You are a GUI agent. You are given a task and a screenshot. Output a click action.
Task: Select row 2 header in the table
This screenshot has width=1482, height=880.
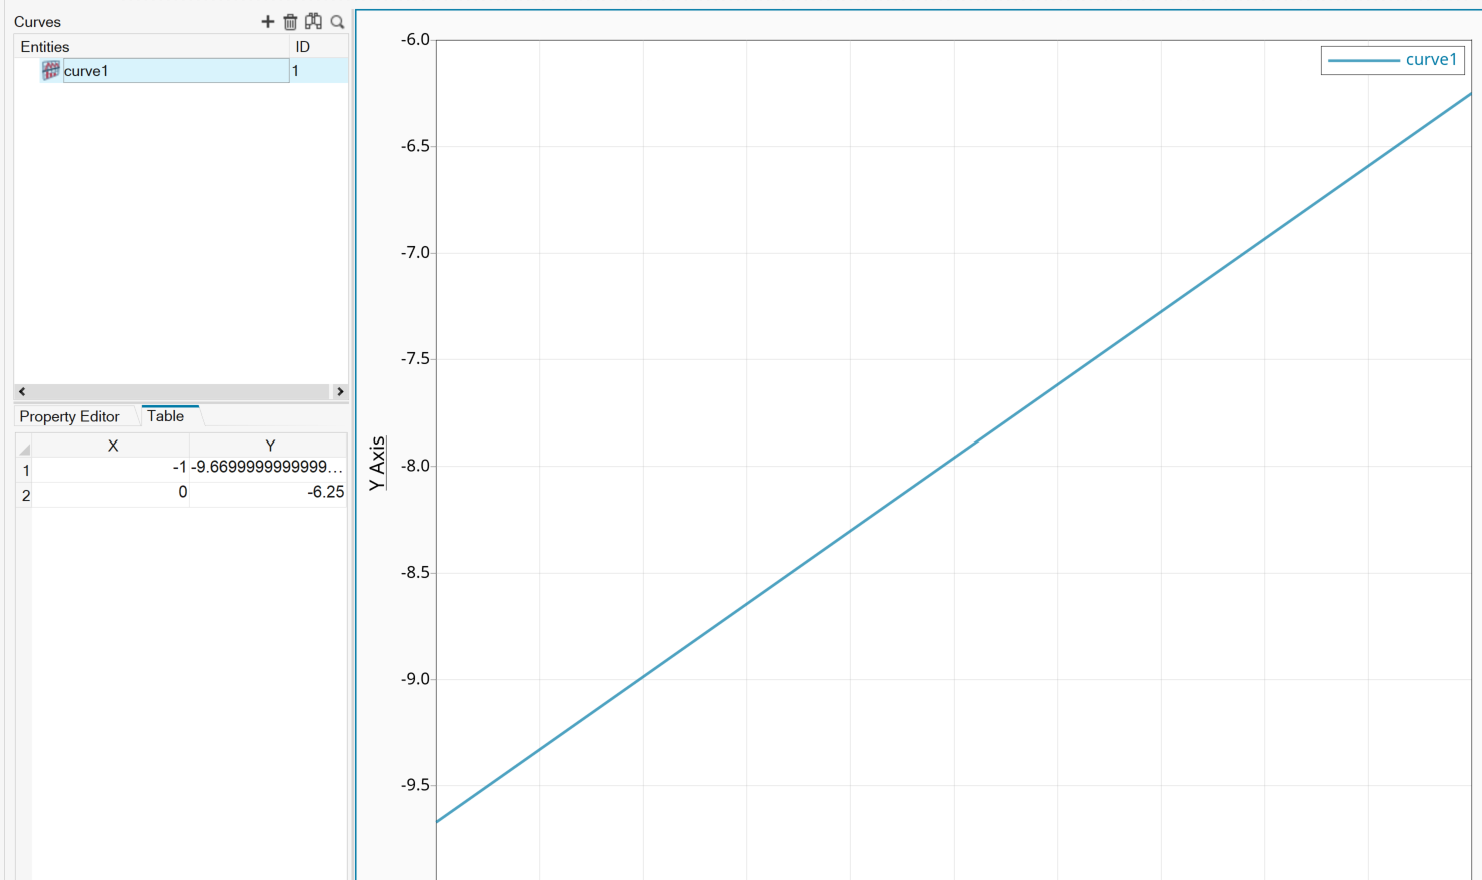[24, 495]
